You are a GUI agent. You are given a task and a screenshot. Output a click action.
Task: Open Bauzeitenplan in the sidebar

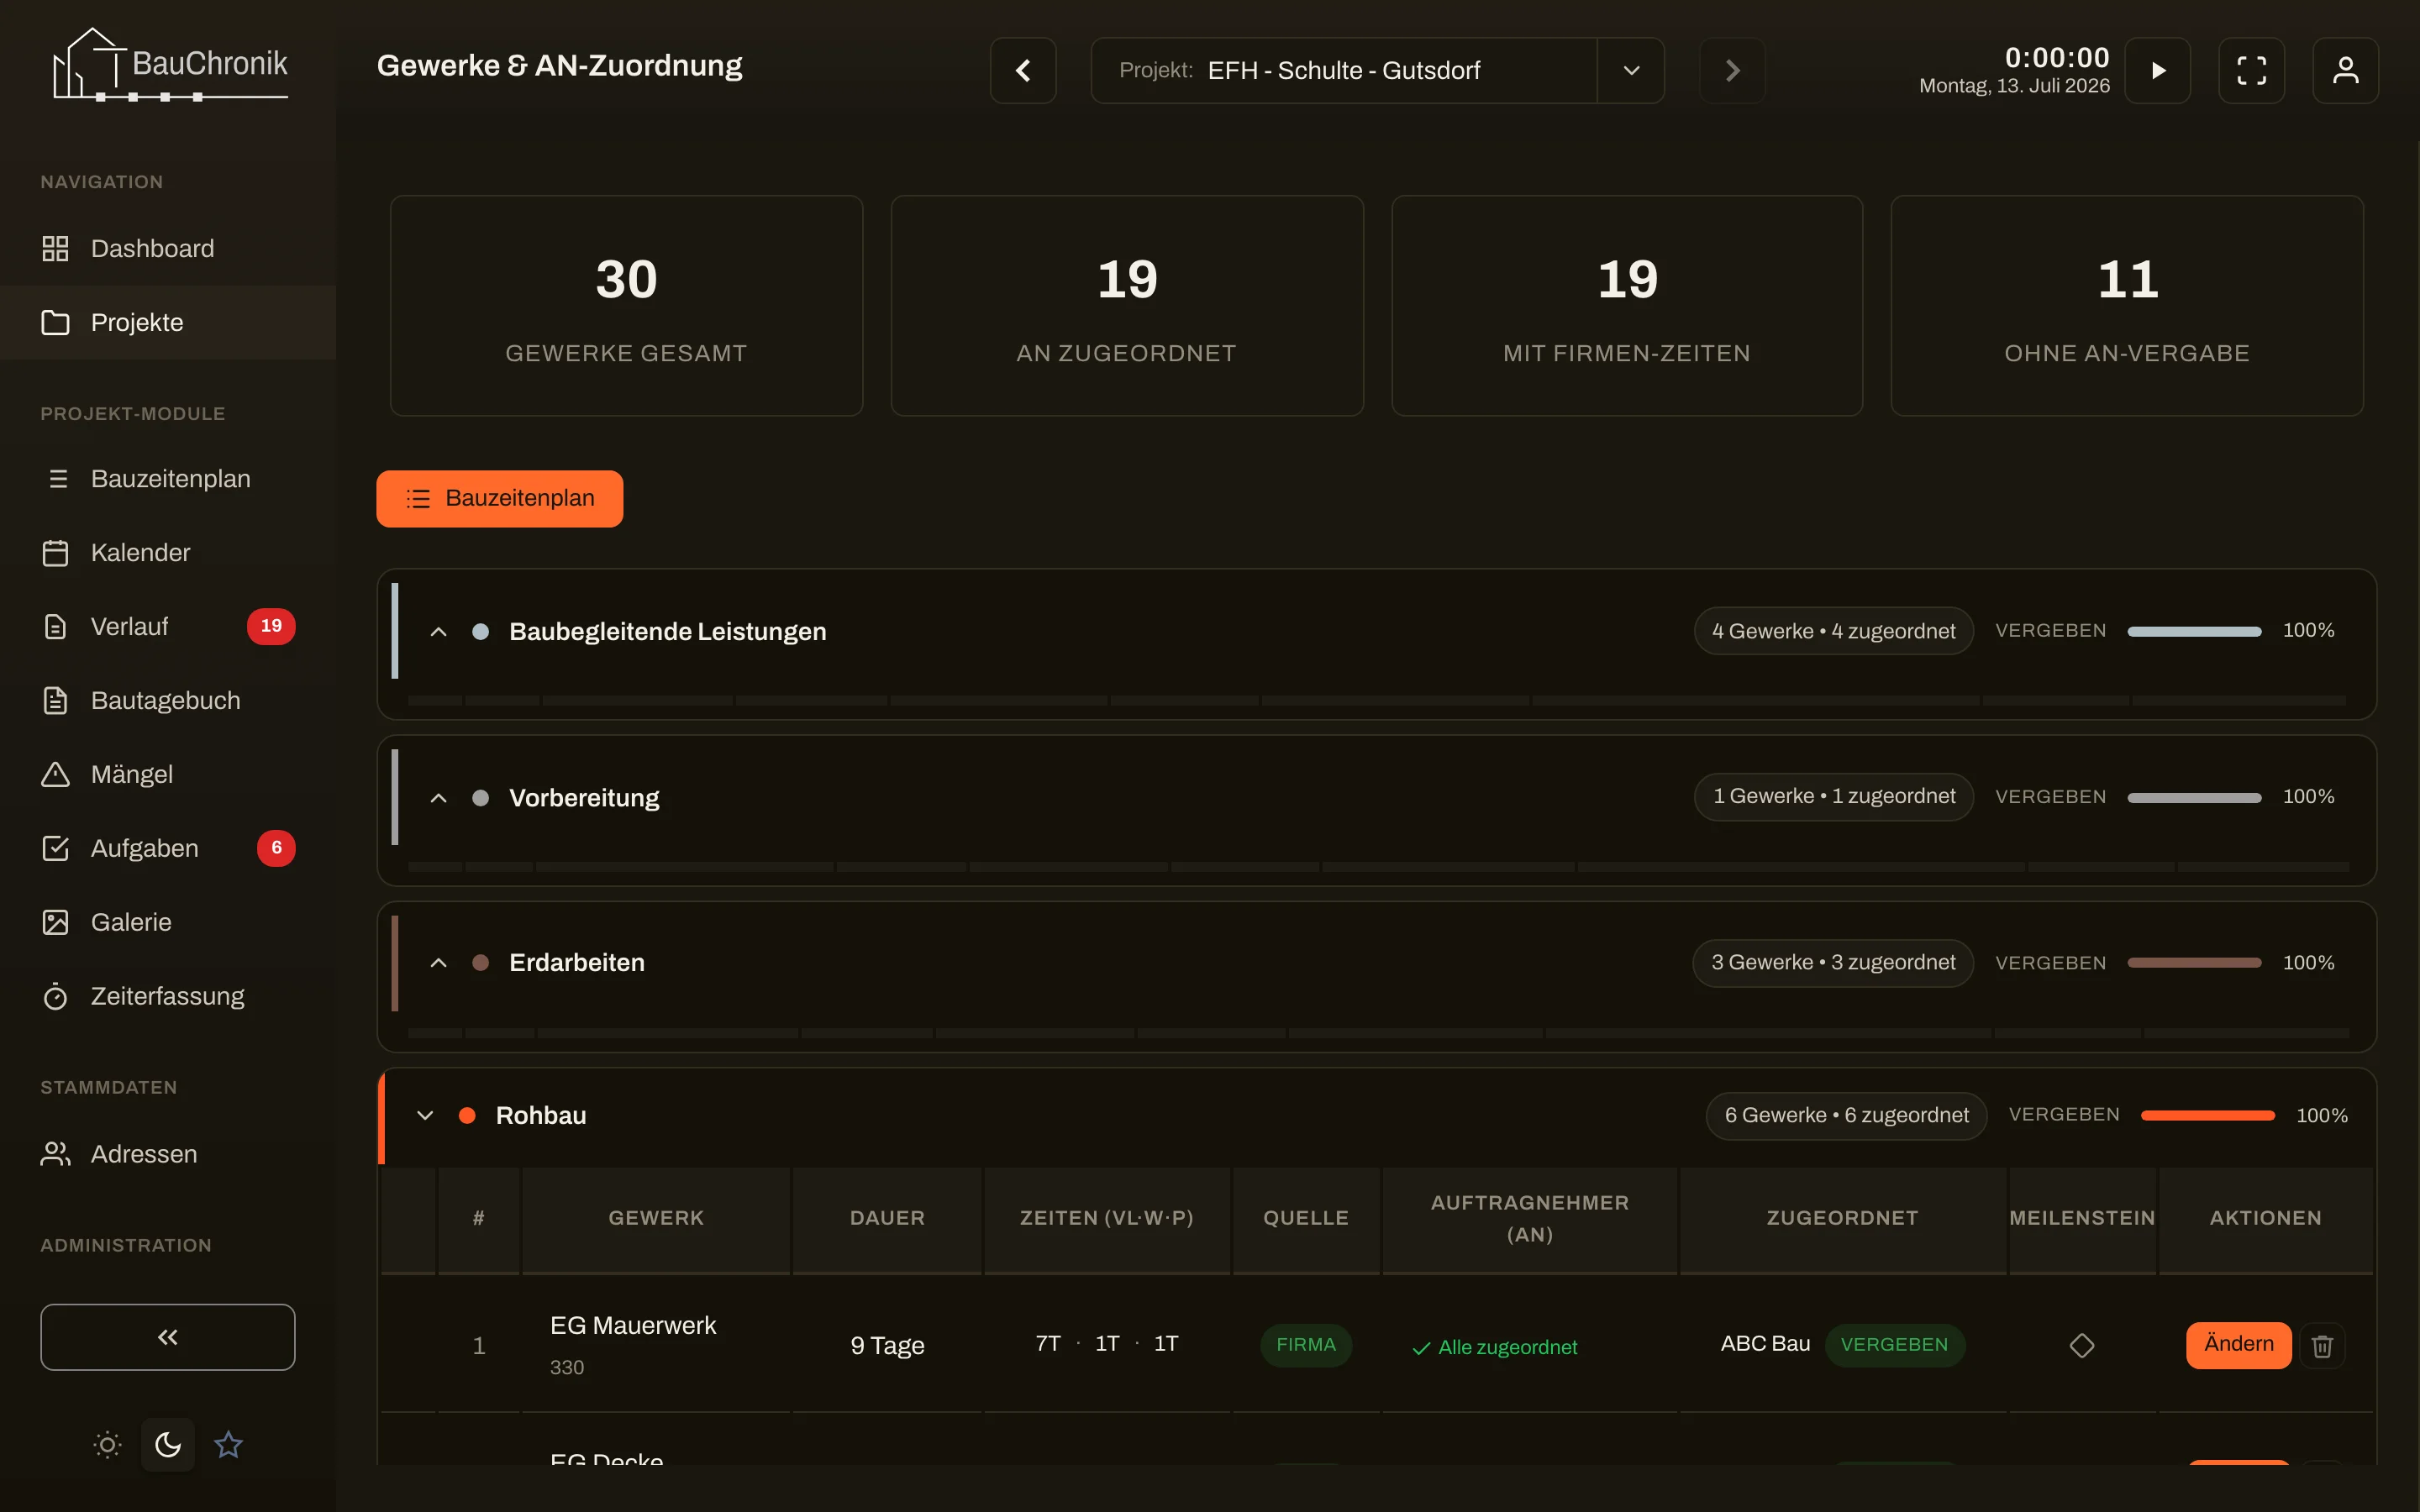point(168,478)
